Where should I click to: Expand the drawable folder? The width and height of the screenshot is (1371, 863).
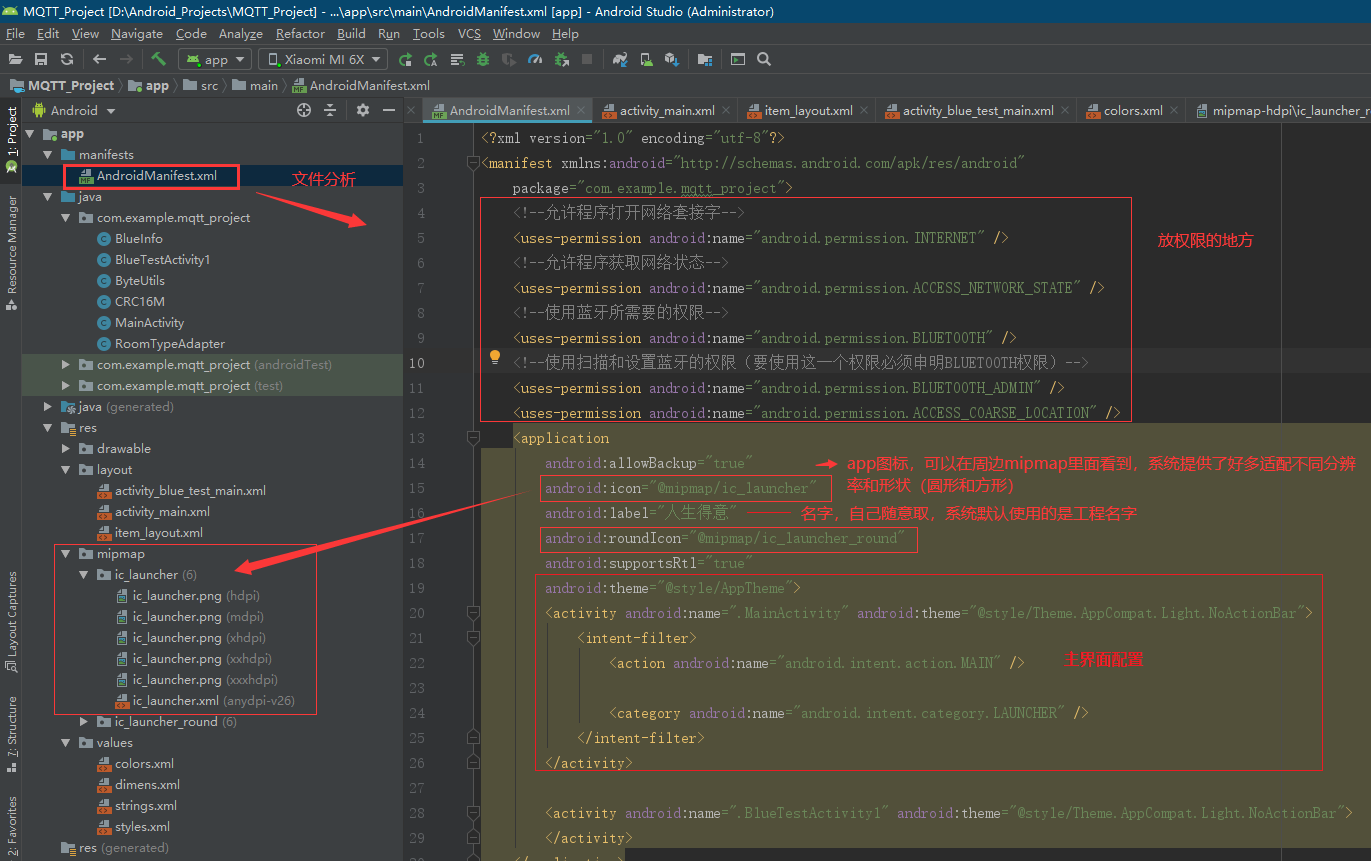66,449
